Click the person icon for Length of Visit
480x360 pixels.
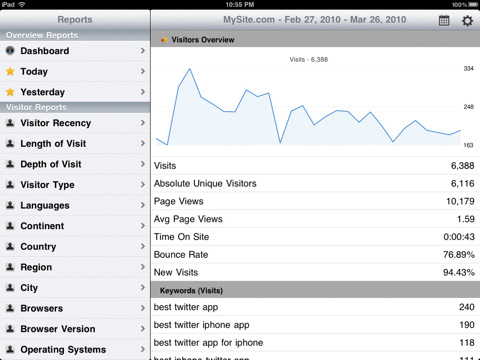coord(10,143)
